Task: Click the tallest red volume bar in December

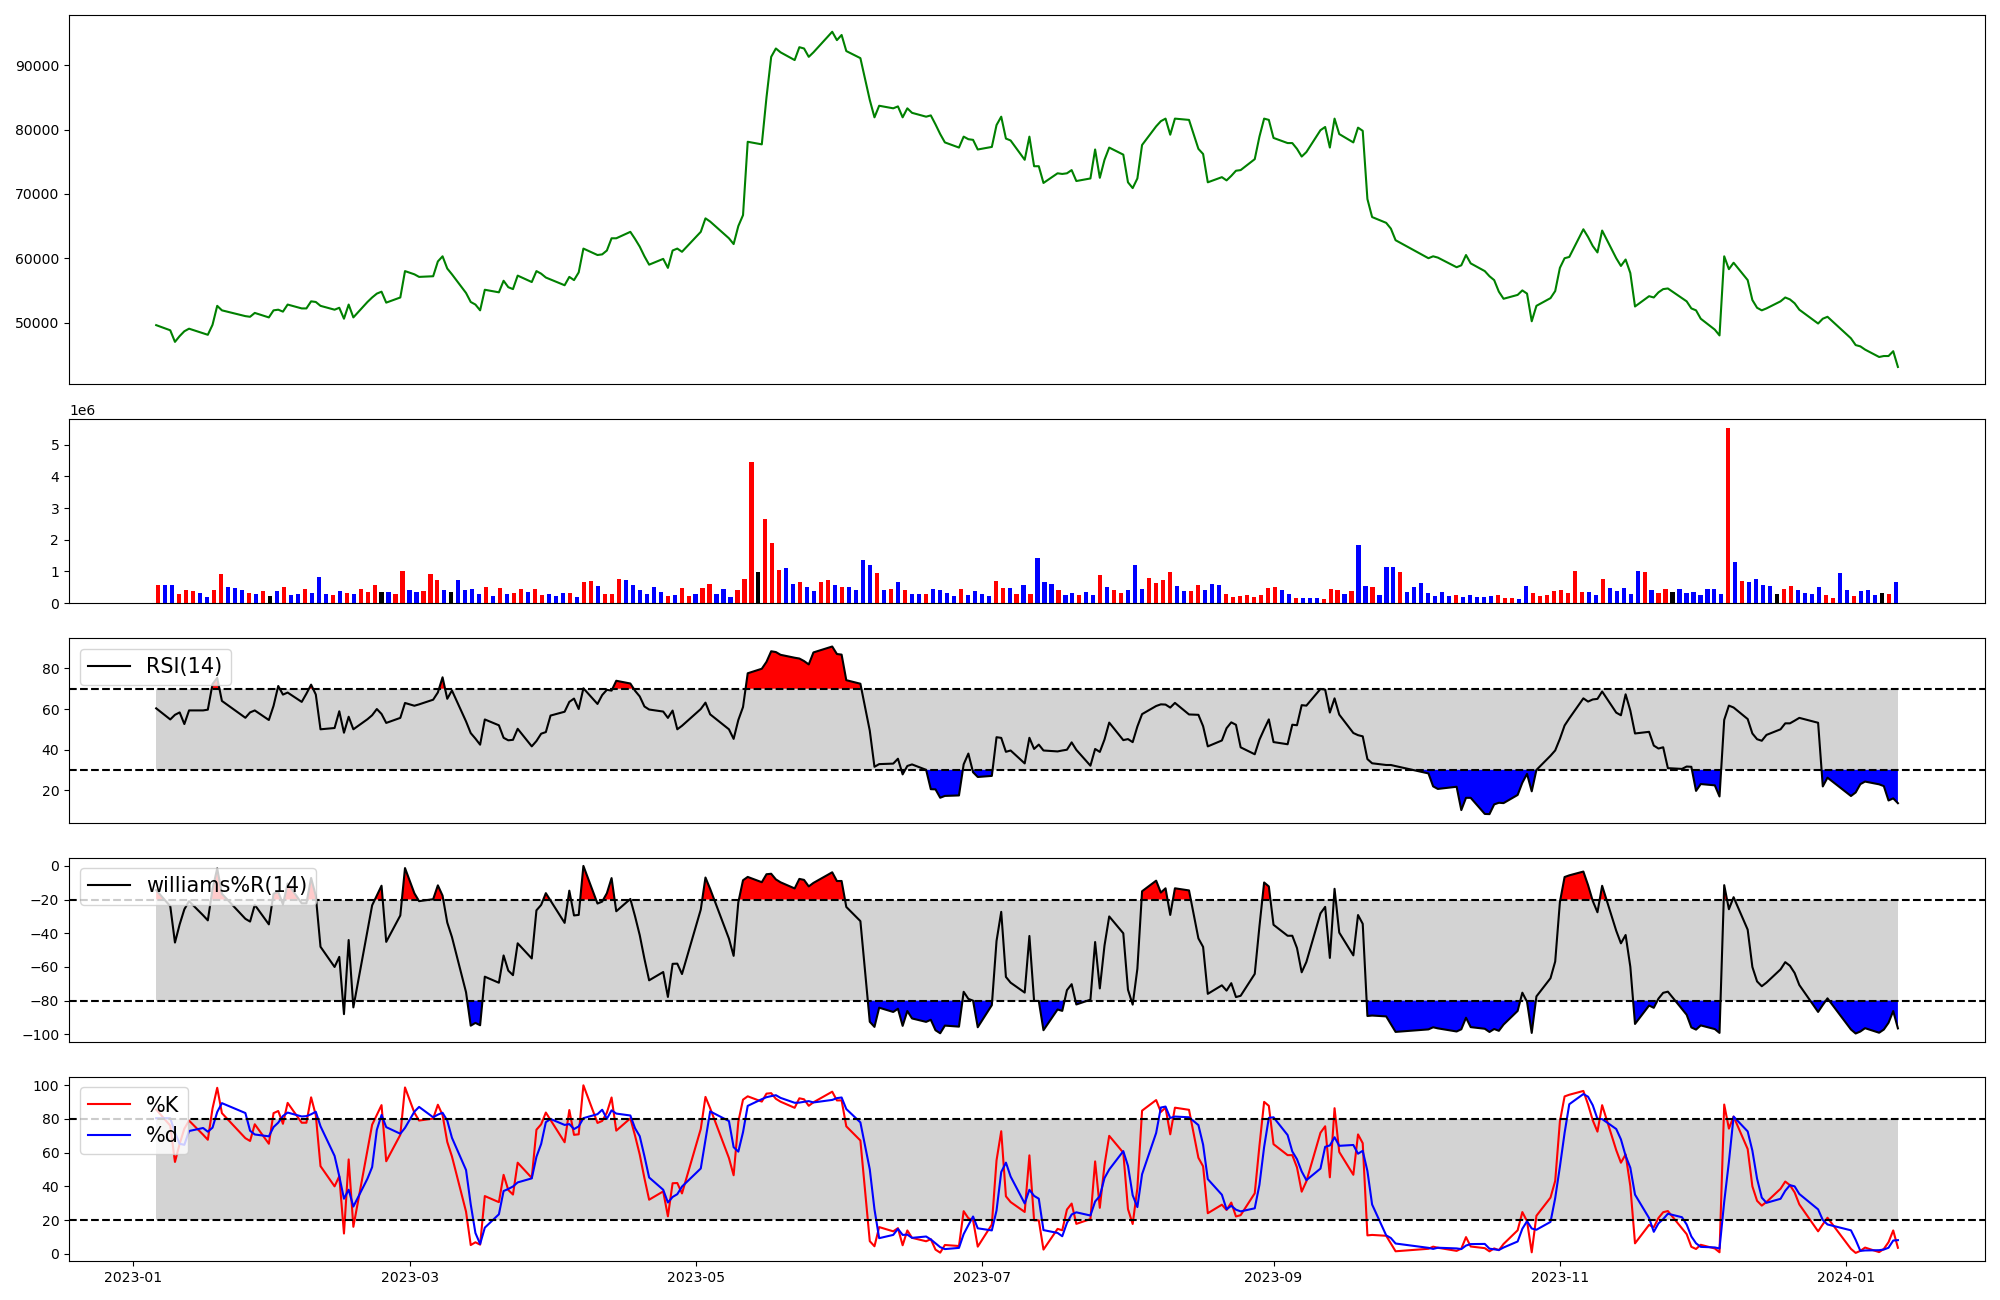Action: pos(1727,515)
